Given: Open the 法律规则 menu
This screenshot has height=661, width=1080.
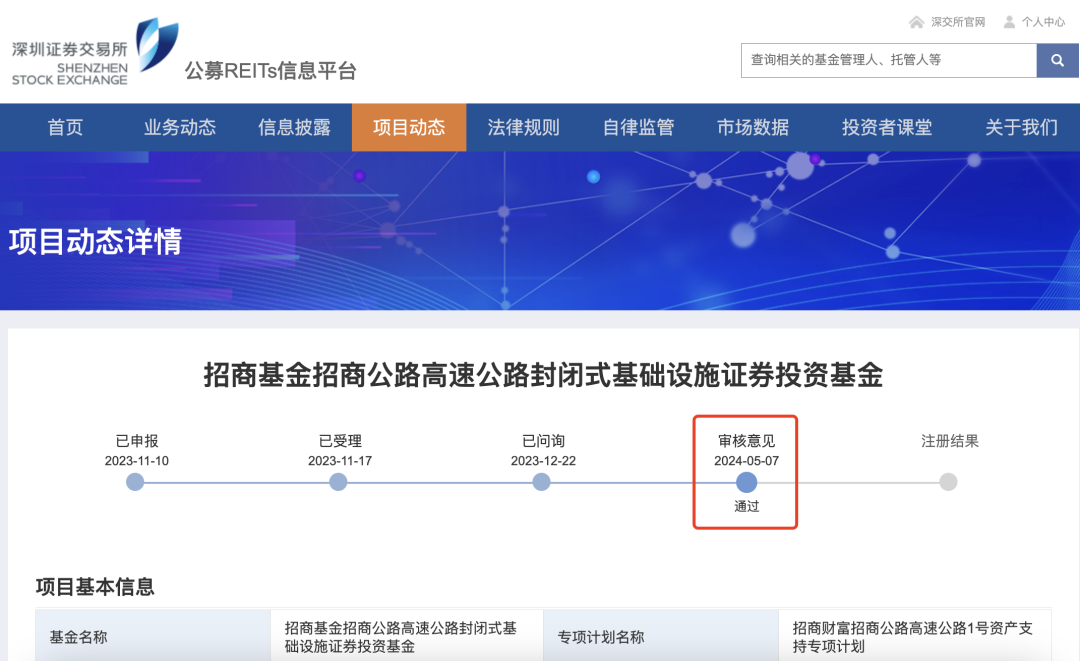Looking at the screenshot, I should (x=523, y=127).
